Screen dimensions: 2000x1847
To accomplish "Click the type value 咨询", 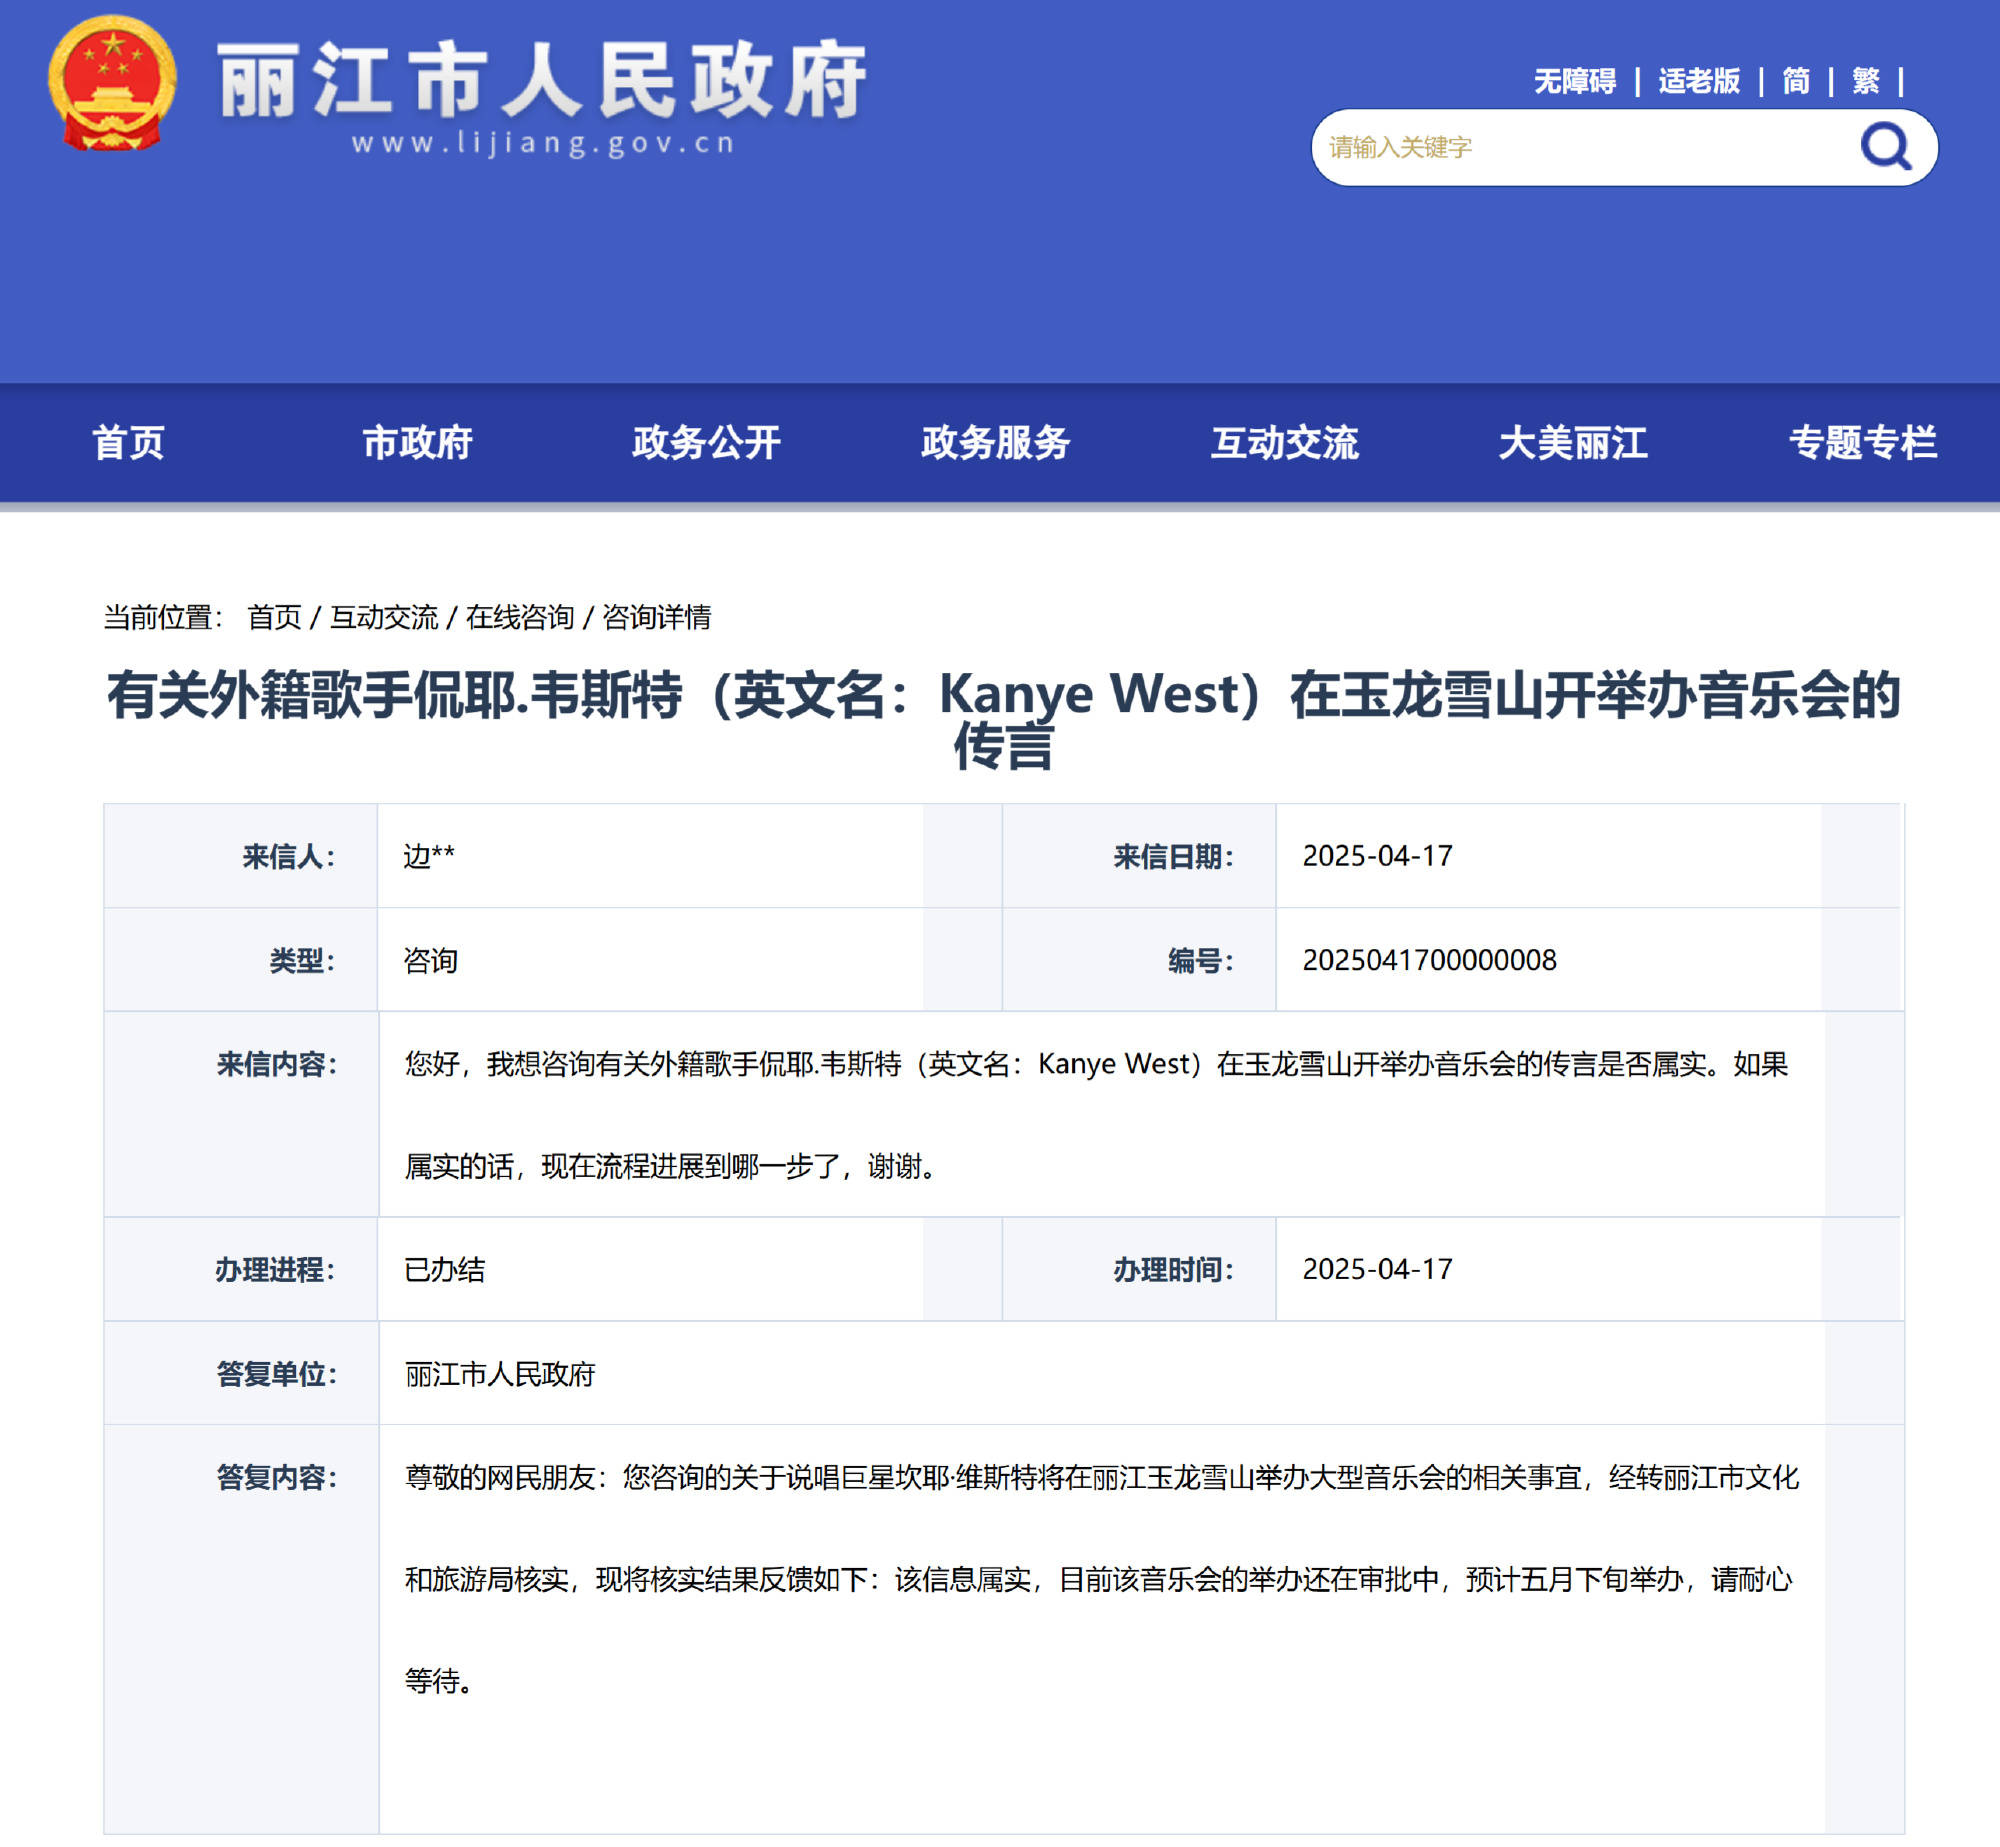I will [430, 960].
